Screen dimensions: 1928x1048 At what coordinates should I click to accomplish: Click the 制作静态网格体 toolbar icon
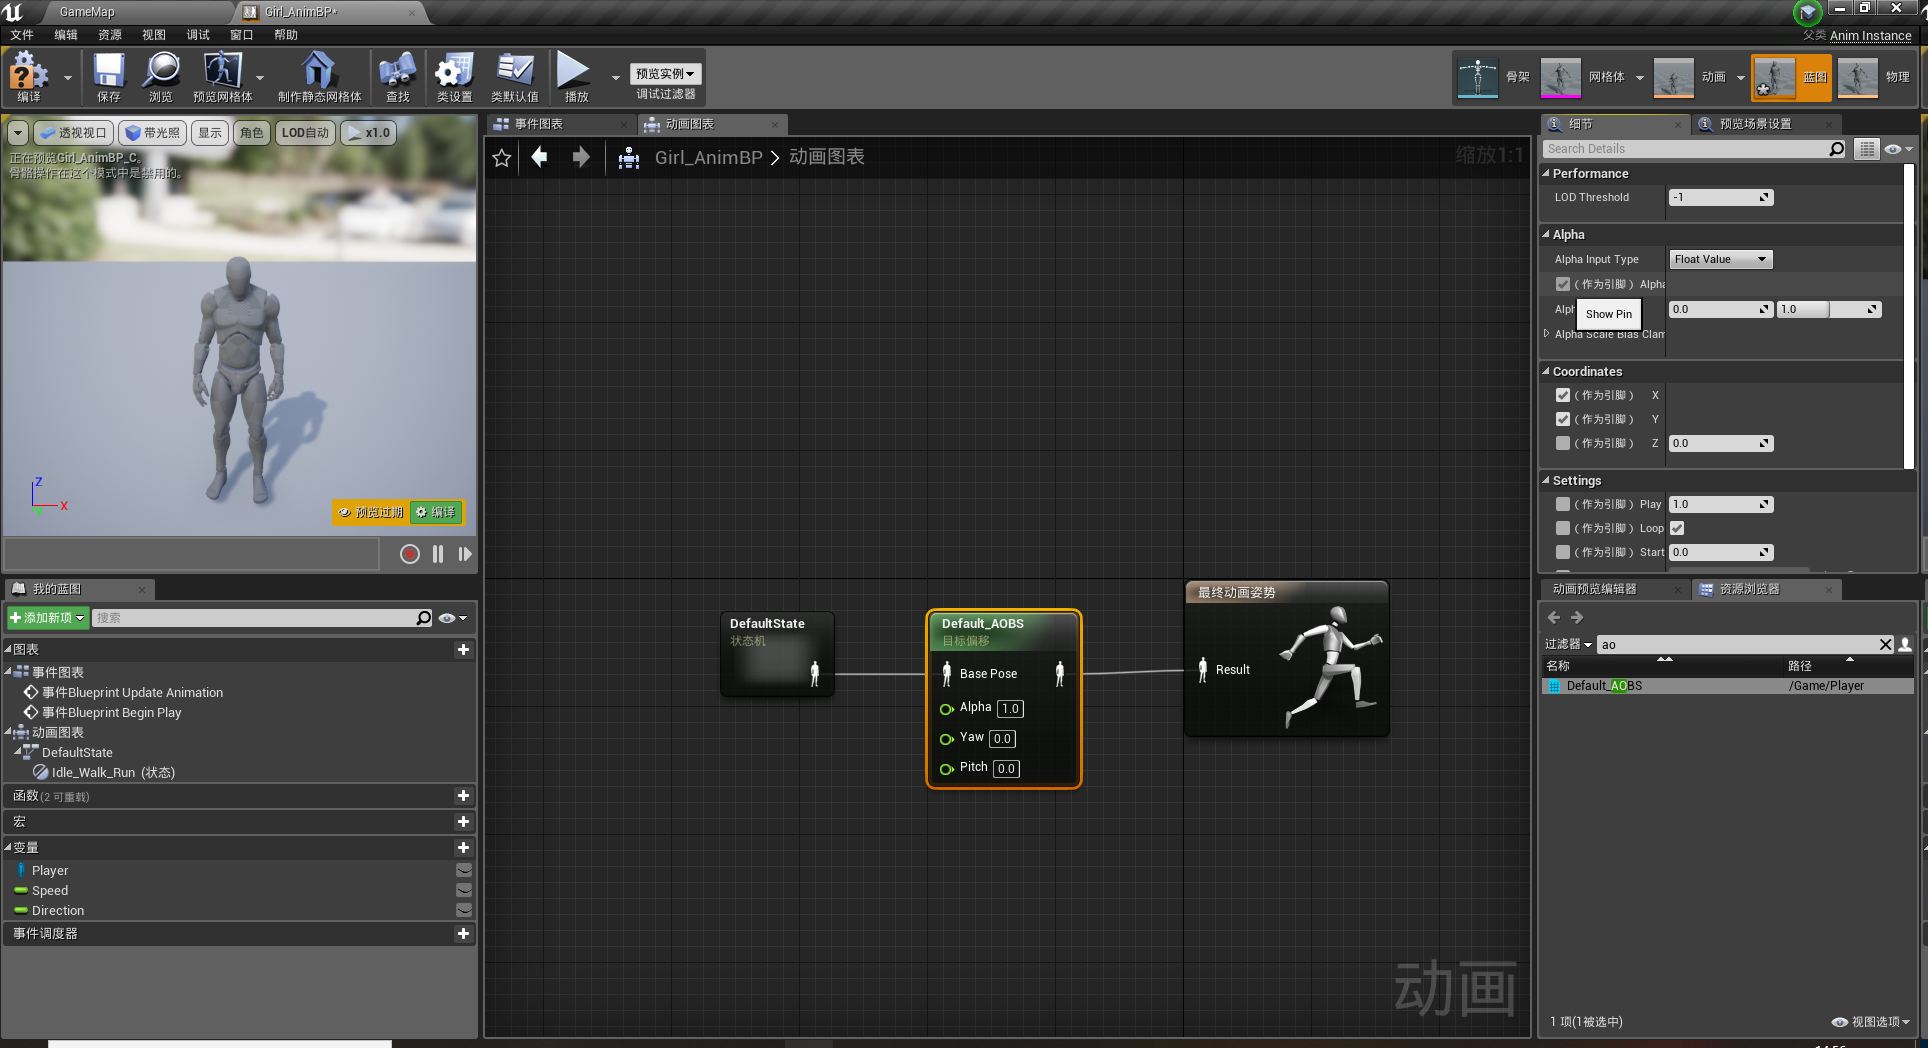point(318,75)
